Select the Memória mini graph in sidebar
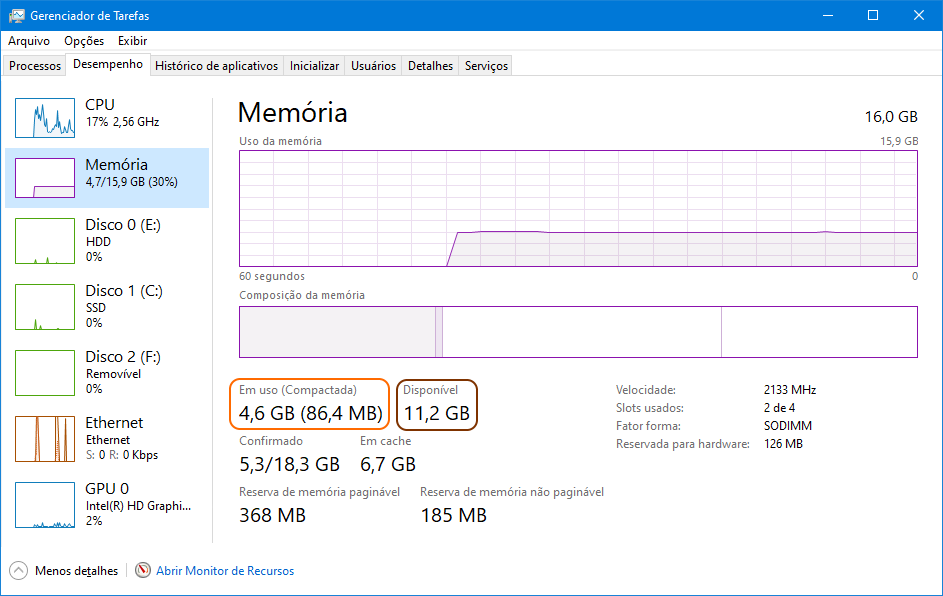This screenshot has height=596, width=943. [45, 177]
